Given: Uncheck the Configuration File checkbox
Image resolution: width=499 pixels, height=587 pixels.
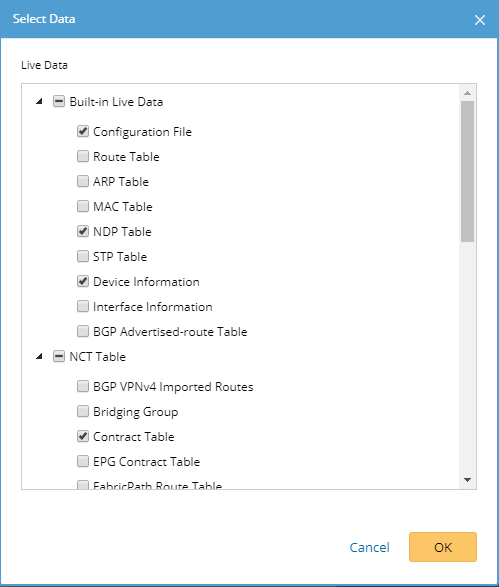Looking at the screenshot, I should 83,131.
